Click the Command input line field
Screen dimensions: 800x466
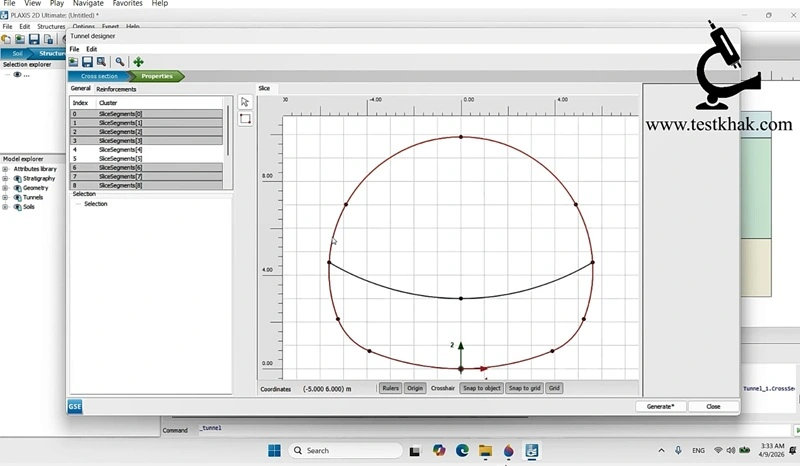492,429
